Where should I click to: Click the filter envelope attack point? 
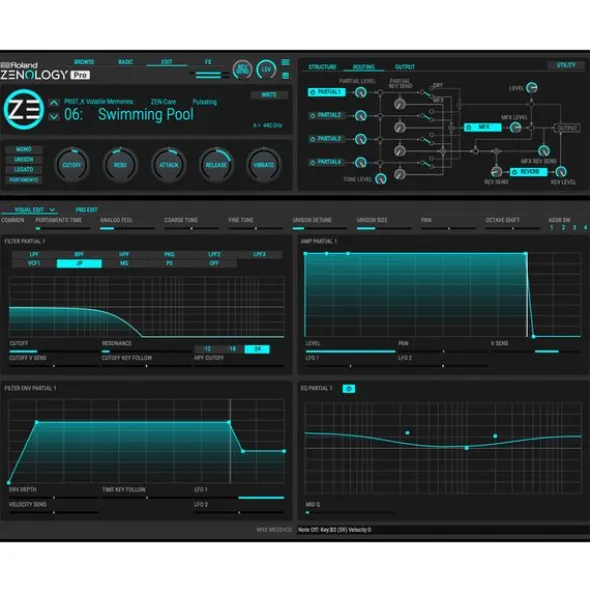point(37,423)
